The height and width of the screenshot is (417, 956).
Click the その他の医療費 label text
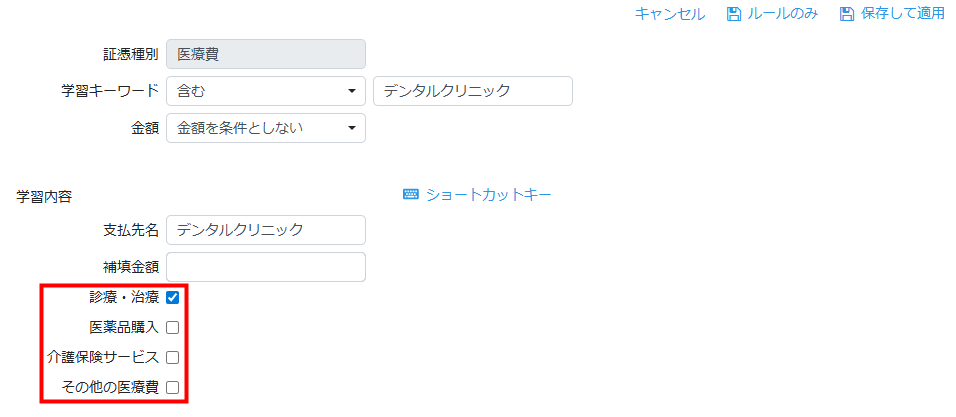coord(117,387)
